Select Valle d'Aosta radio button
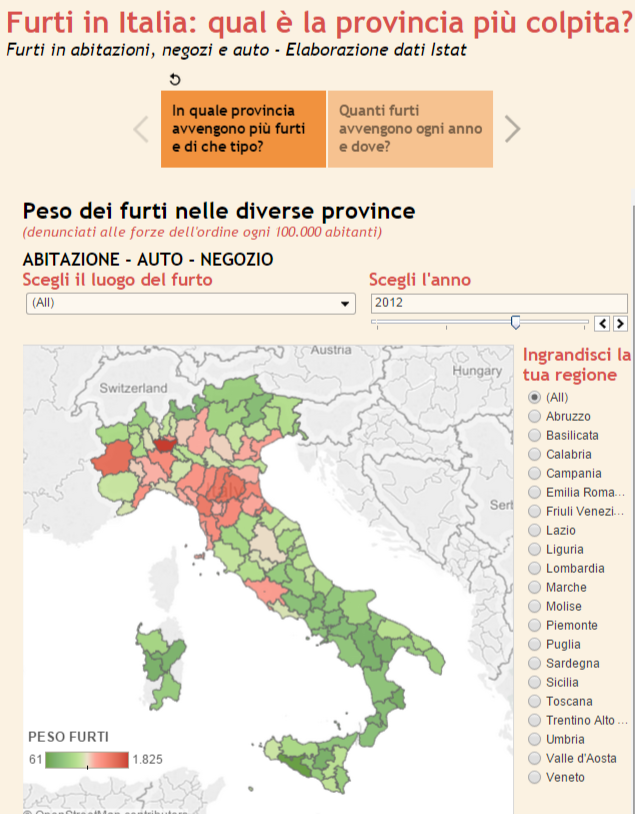This screenshot has width=635, height=814. tap(534, 758)
